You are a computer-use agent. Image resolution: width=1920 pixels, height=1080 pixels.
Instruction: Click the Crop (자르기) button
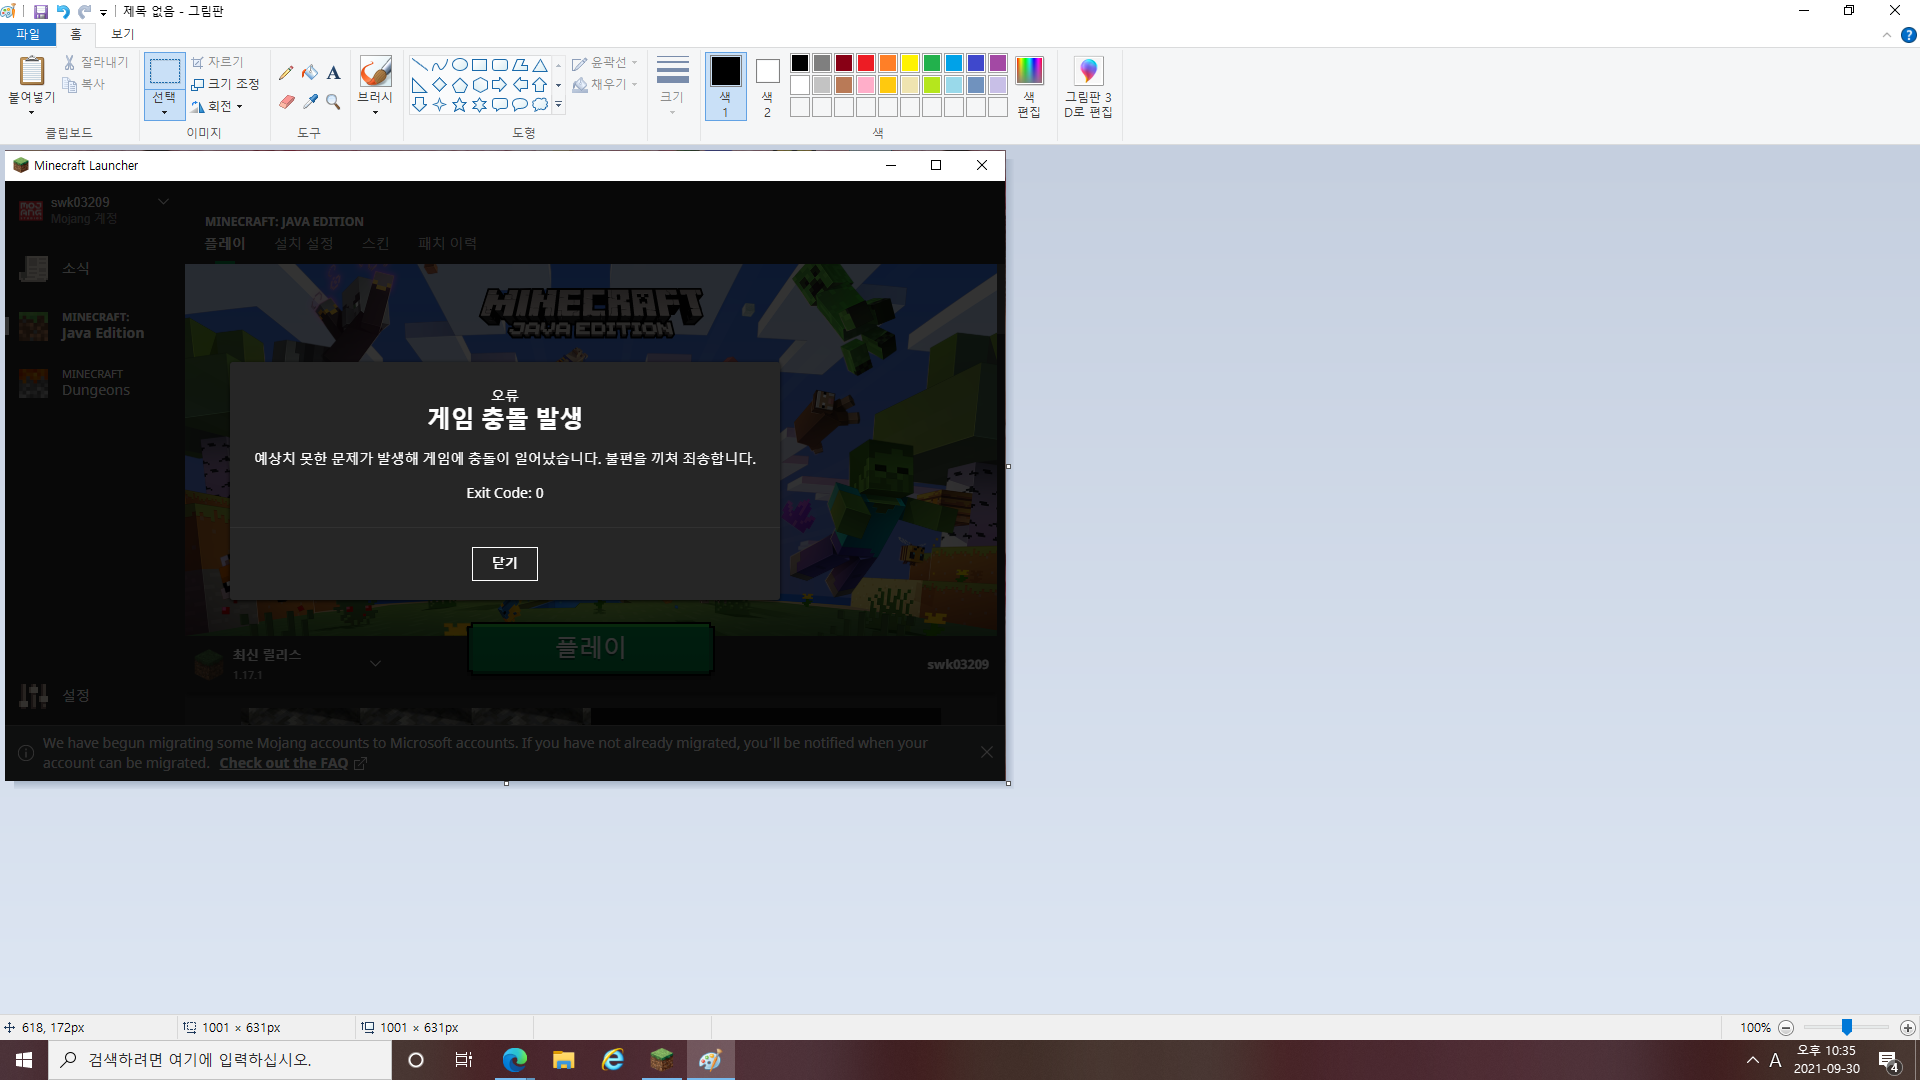(218, 62)
